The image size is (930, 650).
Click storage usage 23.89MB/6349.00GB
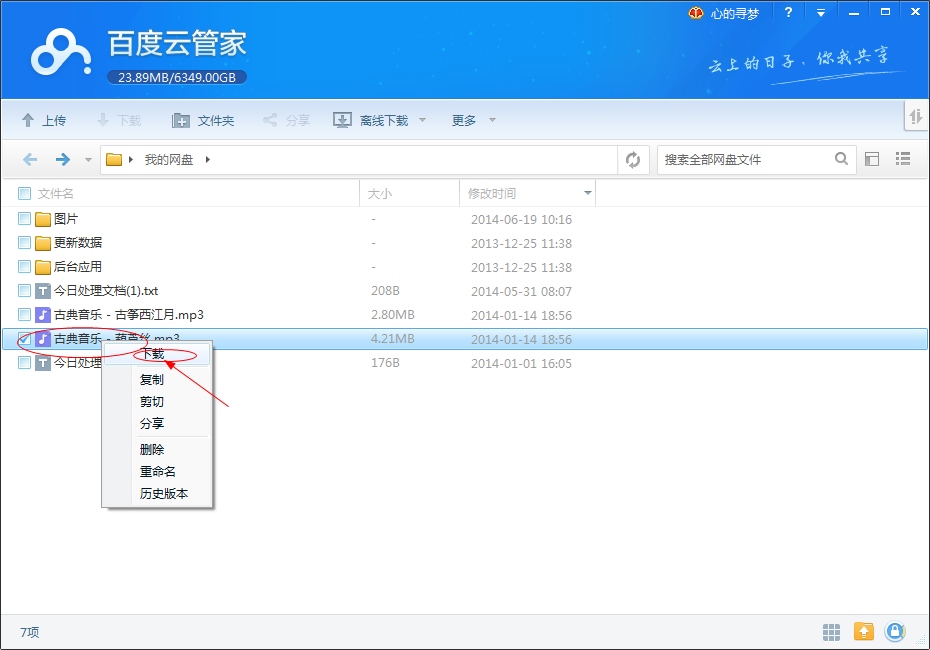pos(177,78)
